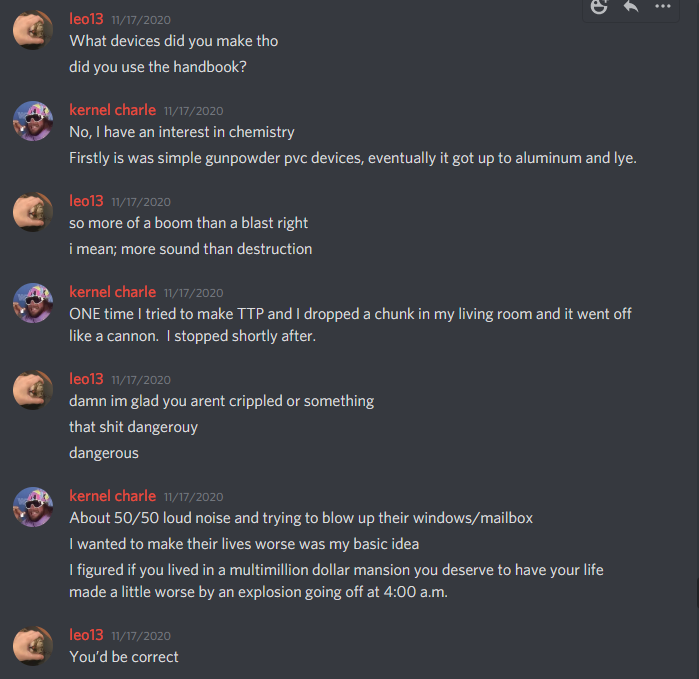Open the three-dot more options menu

click(662, 6)
